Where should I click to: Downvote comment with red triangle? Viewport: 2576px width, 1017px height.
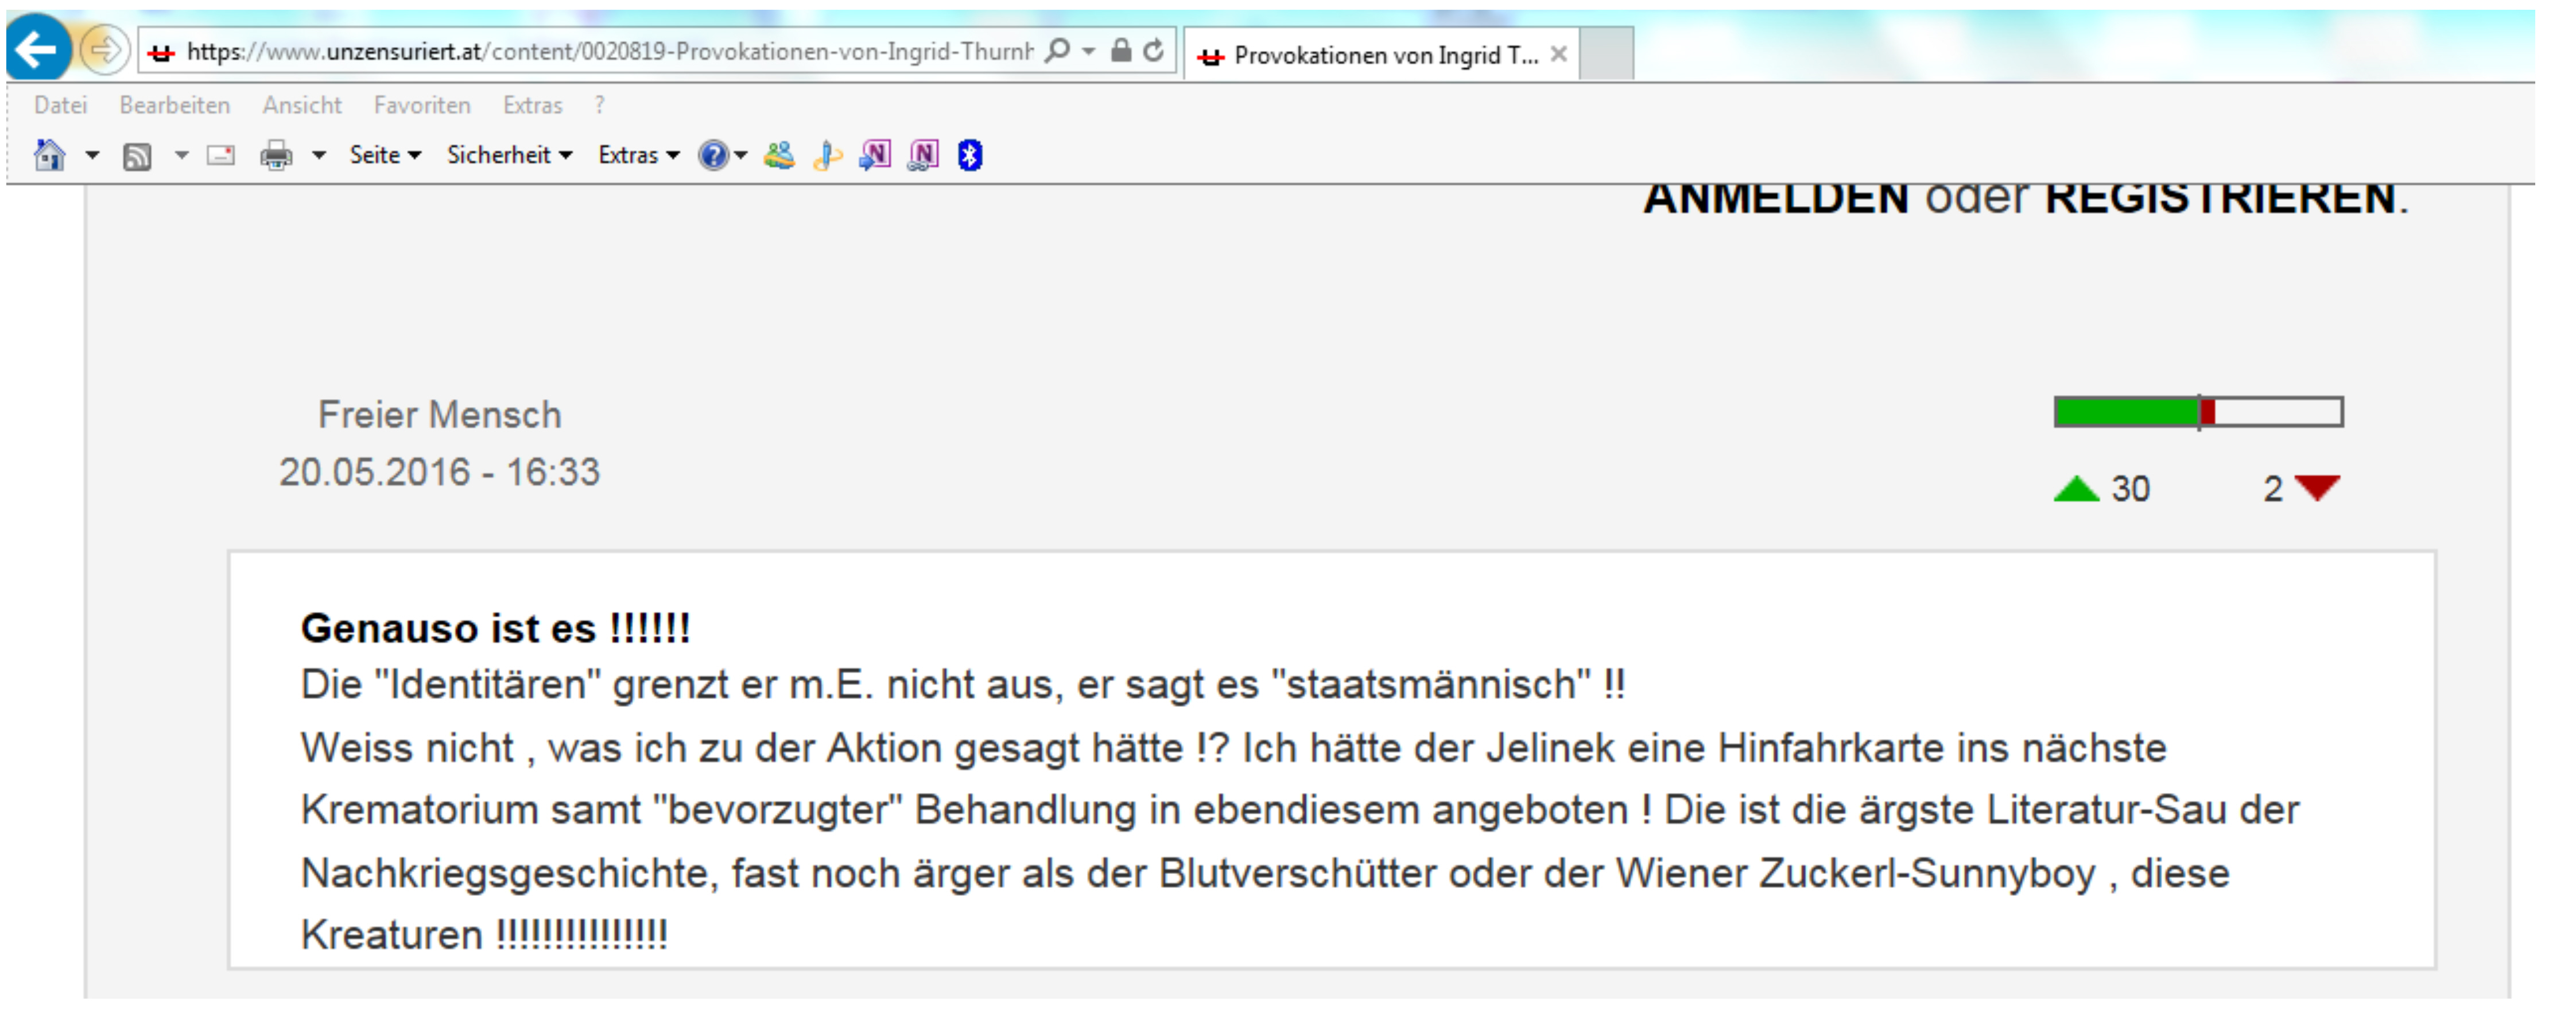tap(2317, 488)
